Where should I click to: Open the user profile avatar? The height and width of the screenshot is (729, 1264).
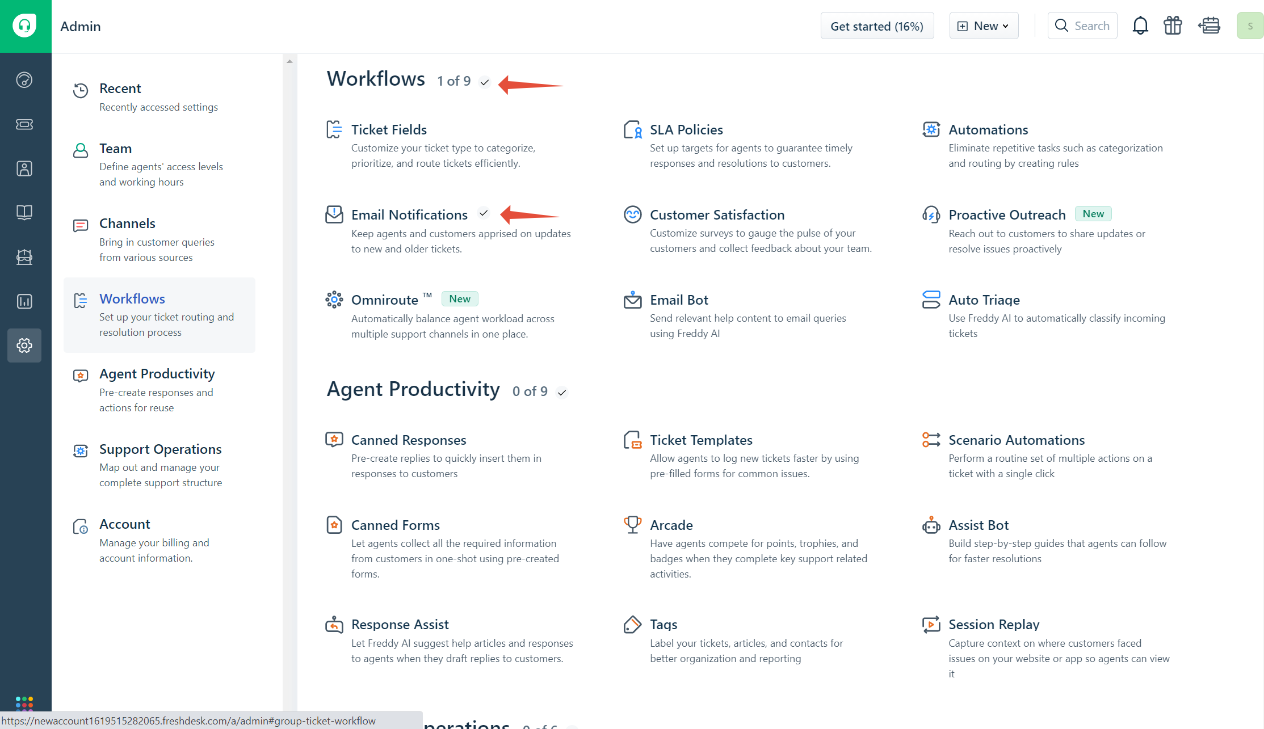point(1250,26)
